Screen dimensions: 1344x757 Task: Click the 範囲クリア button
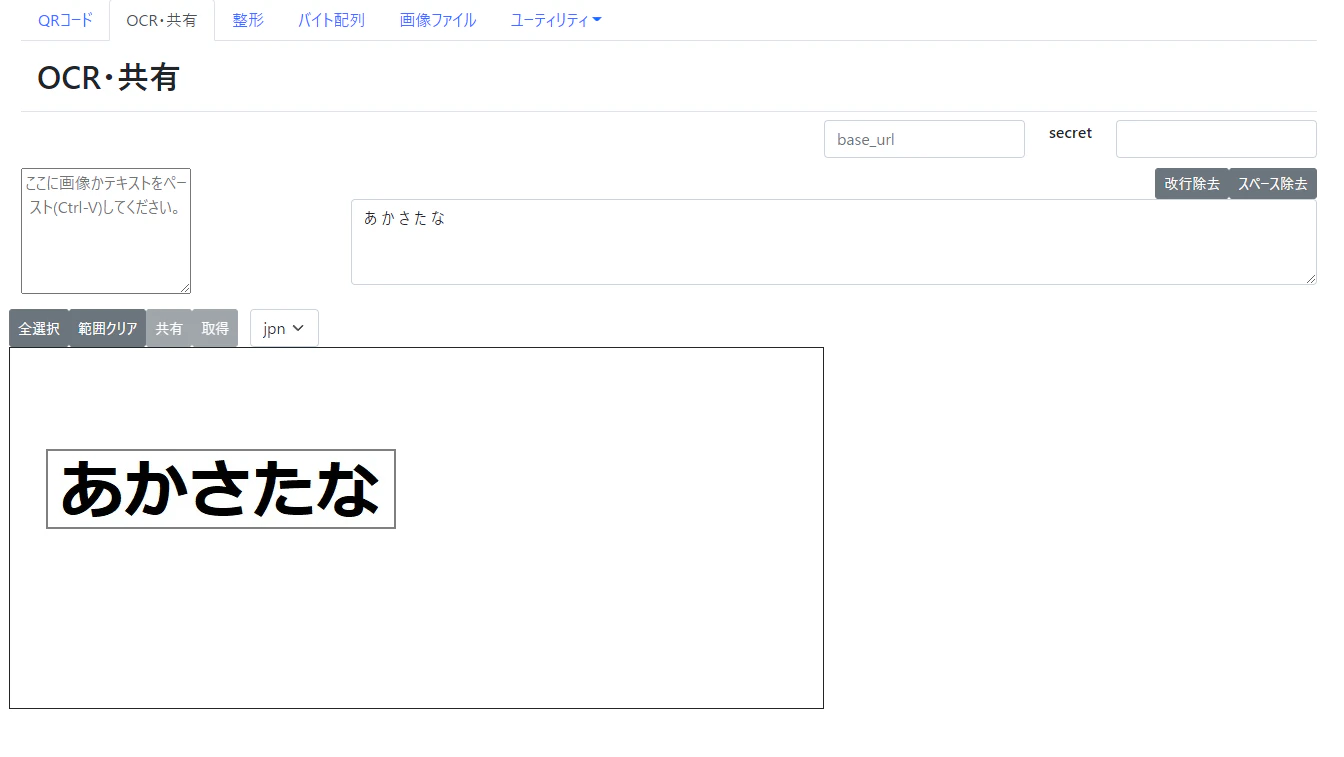coord(108,328)
